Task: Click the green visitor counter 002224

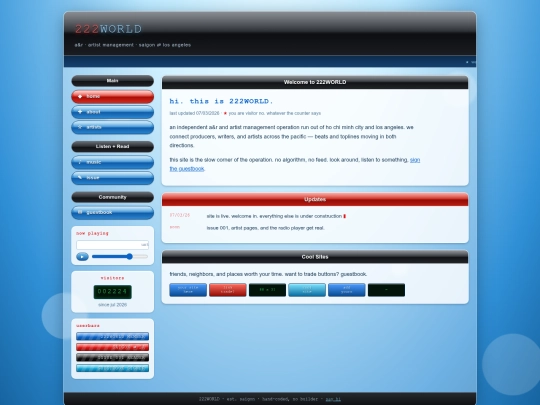Action: (x=113, y=292)
